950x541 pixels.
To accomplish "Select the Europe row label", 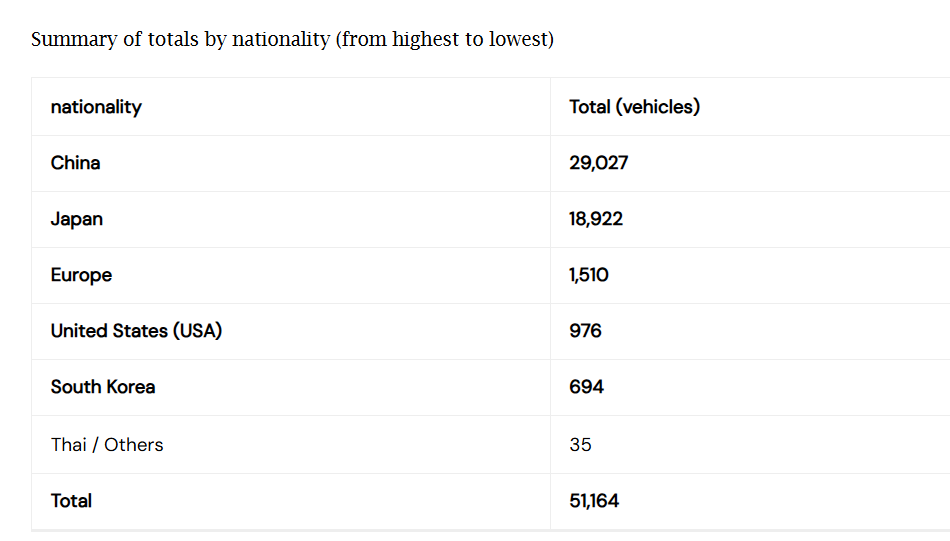I will pyautogui.click(x=81, y=275).
